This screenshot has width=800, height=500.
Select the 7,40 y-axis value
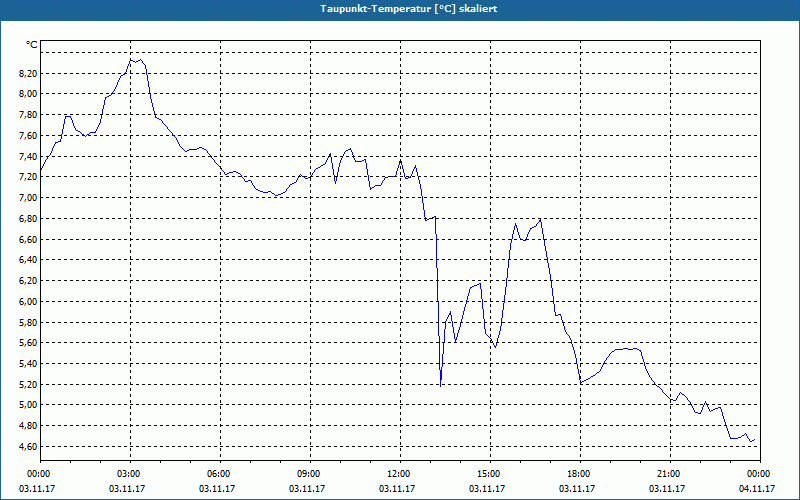(x=29, y=156)
